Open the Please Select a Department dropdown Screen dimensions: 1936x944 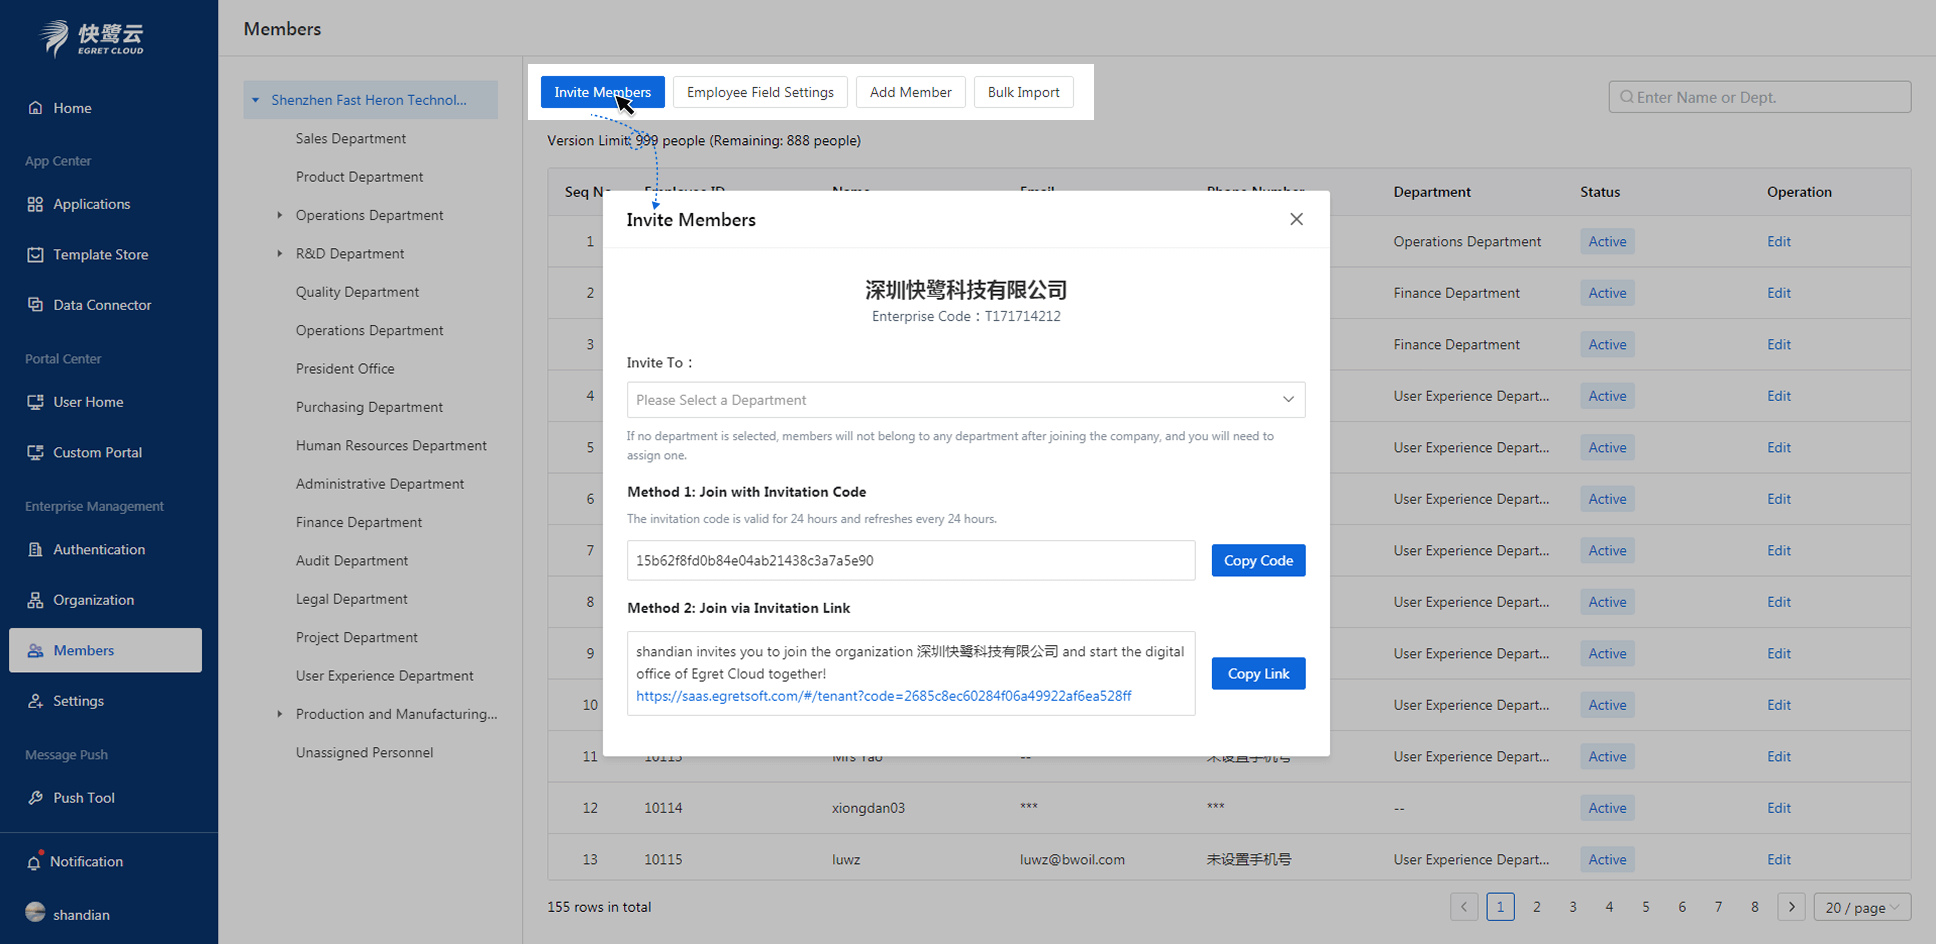tap(965, 400)
